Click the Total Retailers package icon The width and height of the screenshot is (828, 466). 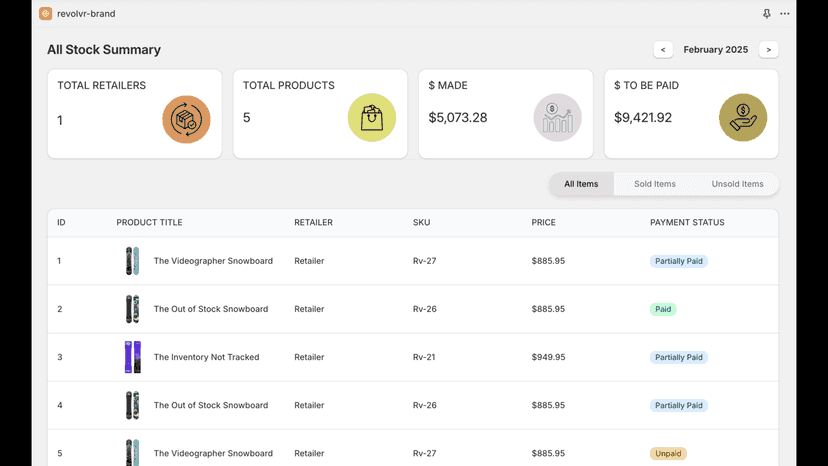point(186,119)
